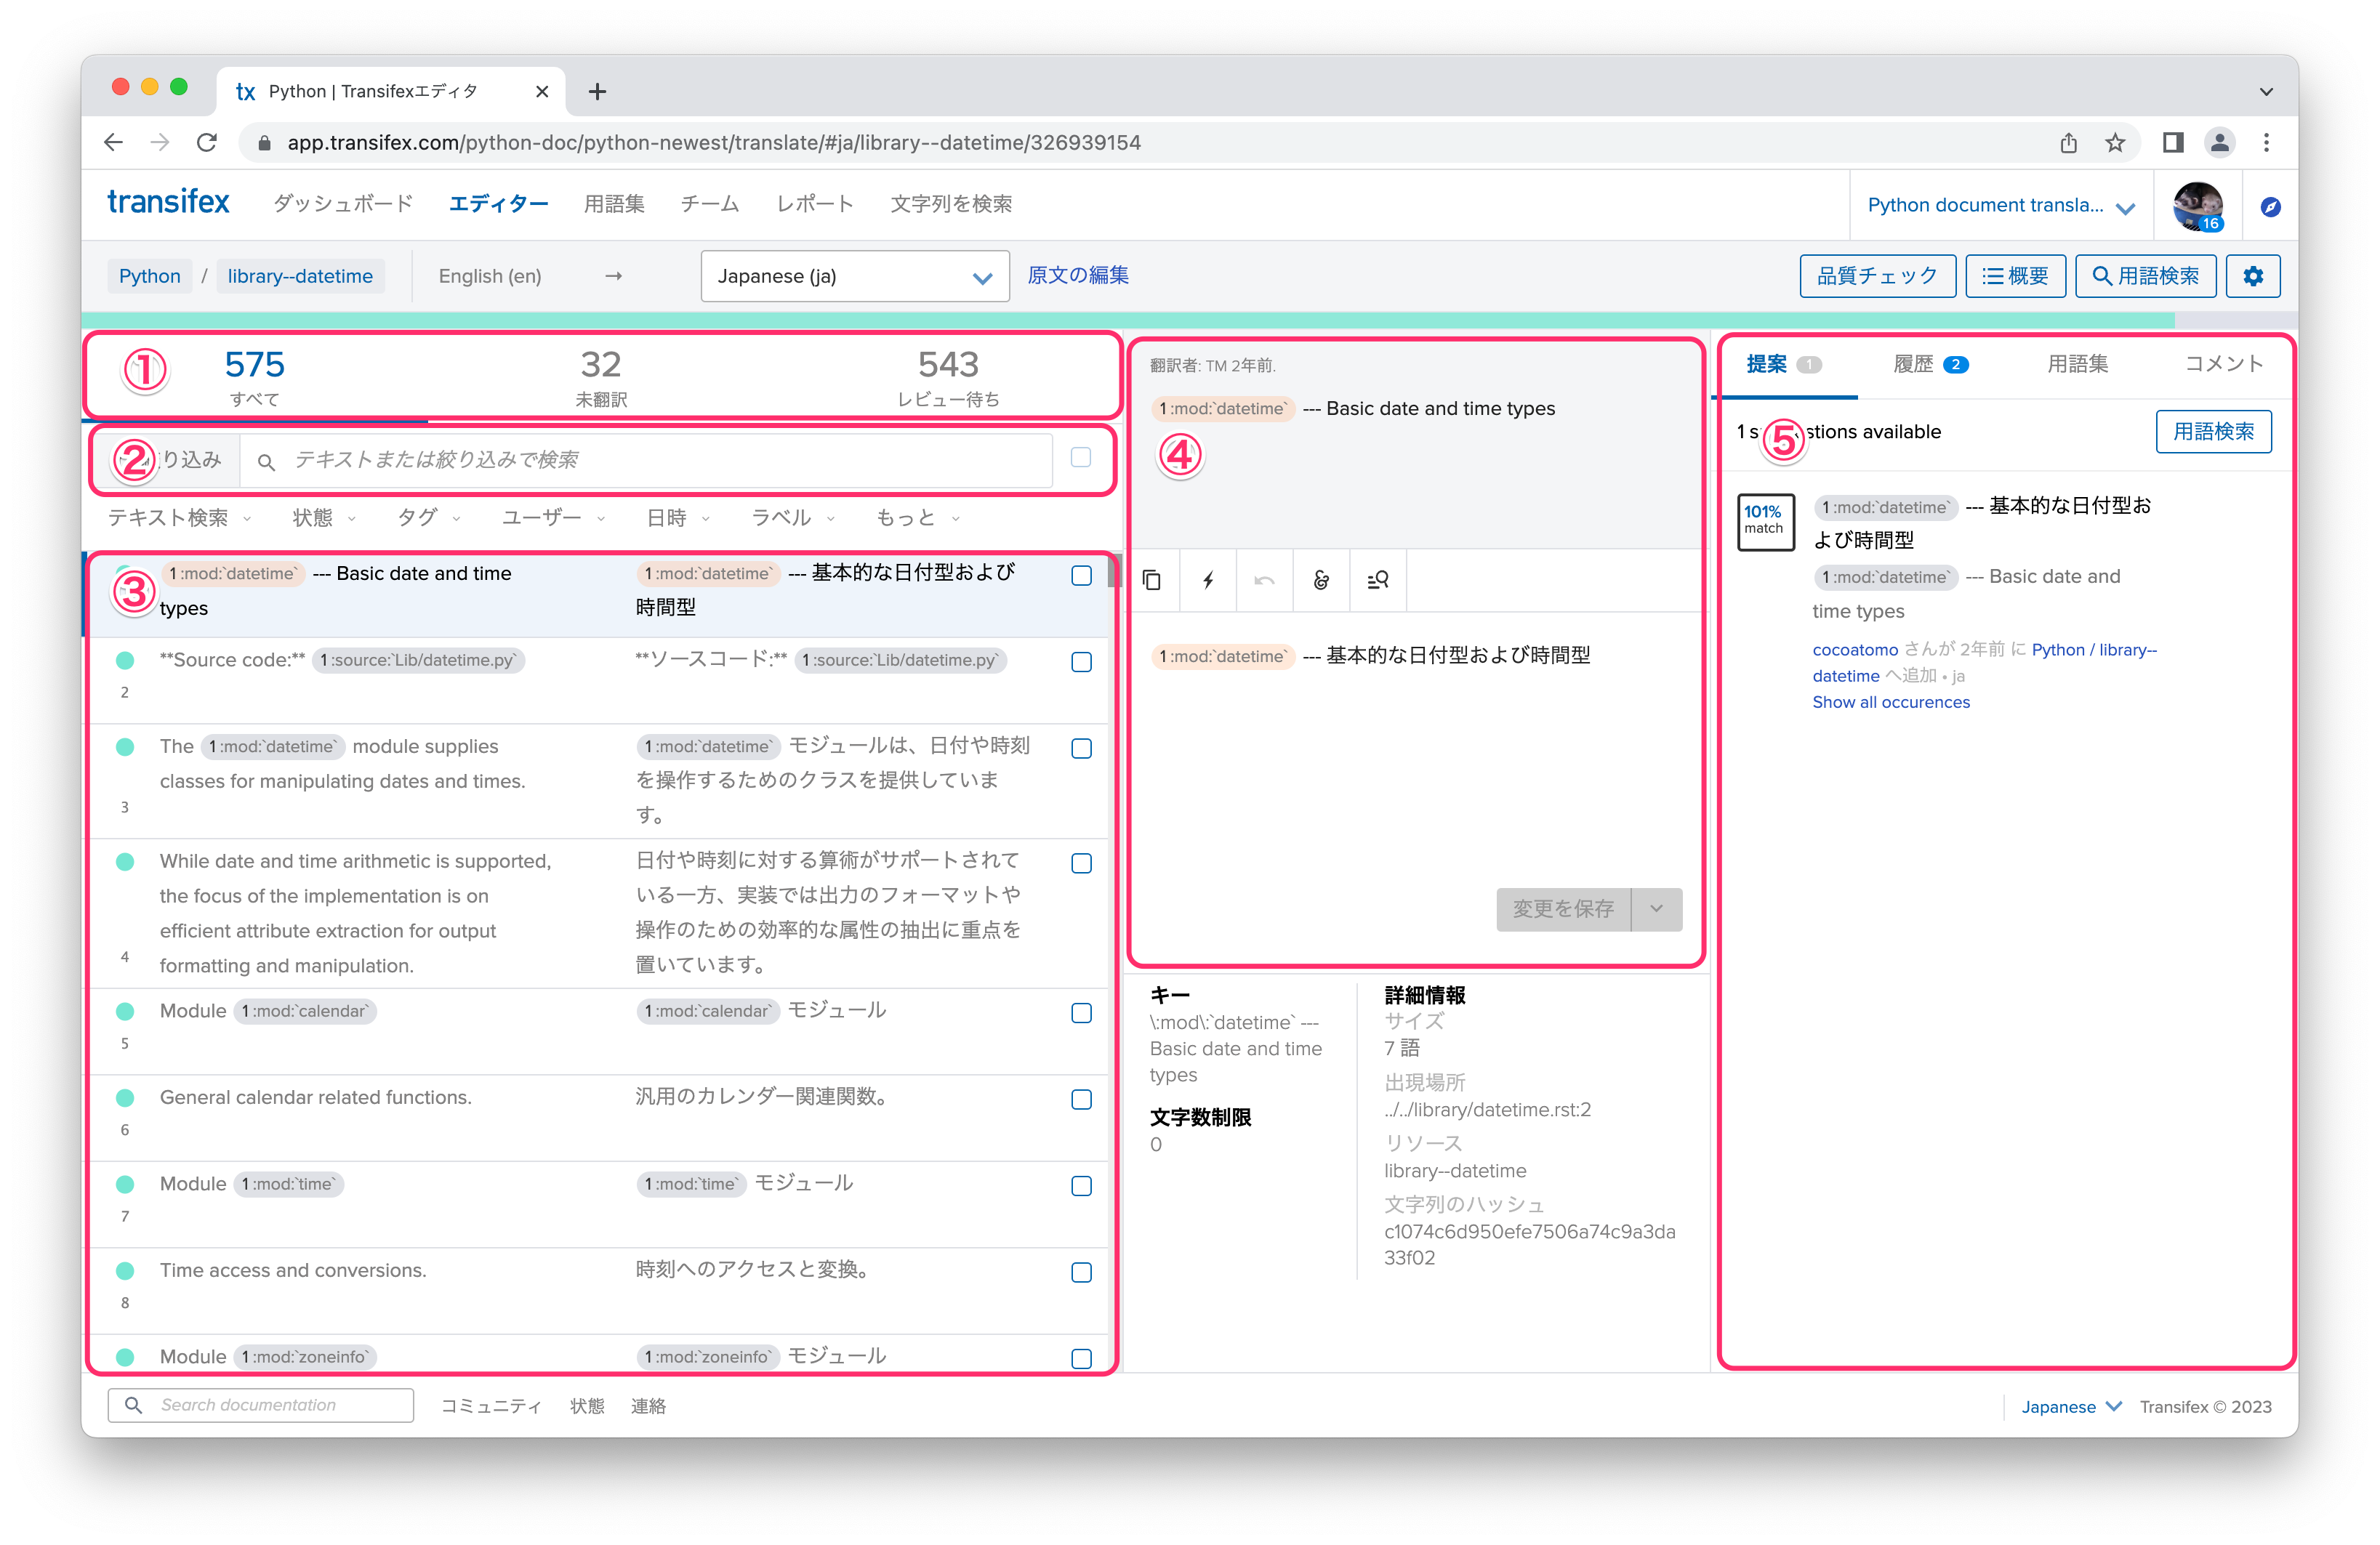Open the 用語集 top navigation menu item
Viewport: 2380px width, 1545px height.
pyautogui.click(x=614, y=204)
